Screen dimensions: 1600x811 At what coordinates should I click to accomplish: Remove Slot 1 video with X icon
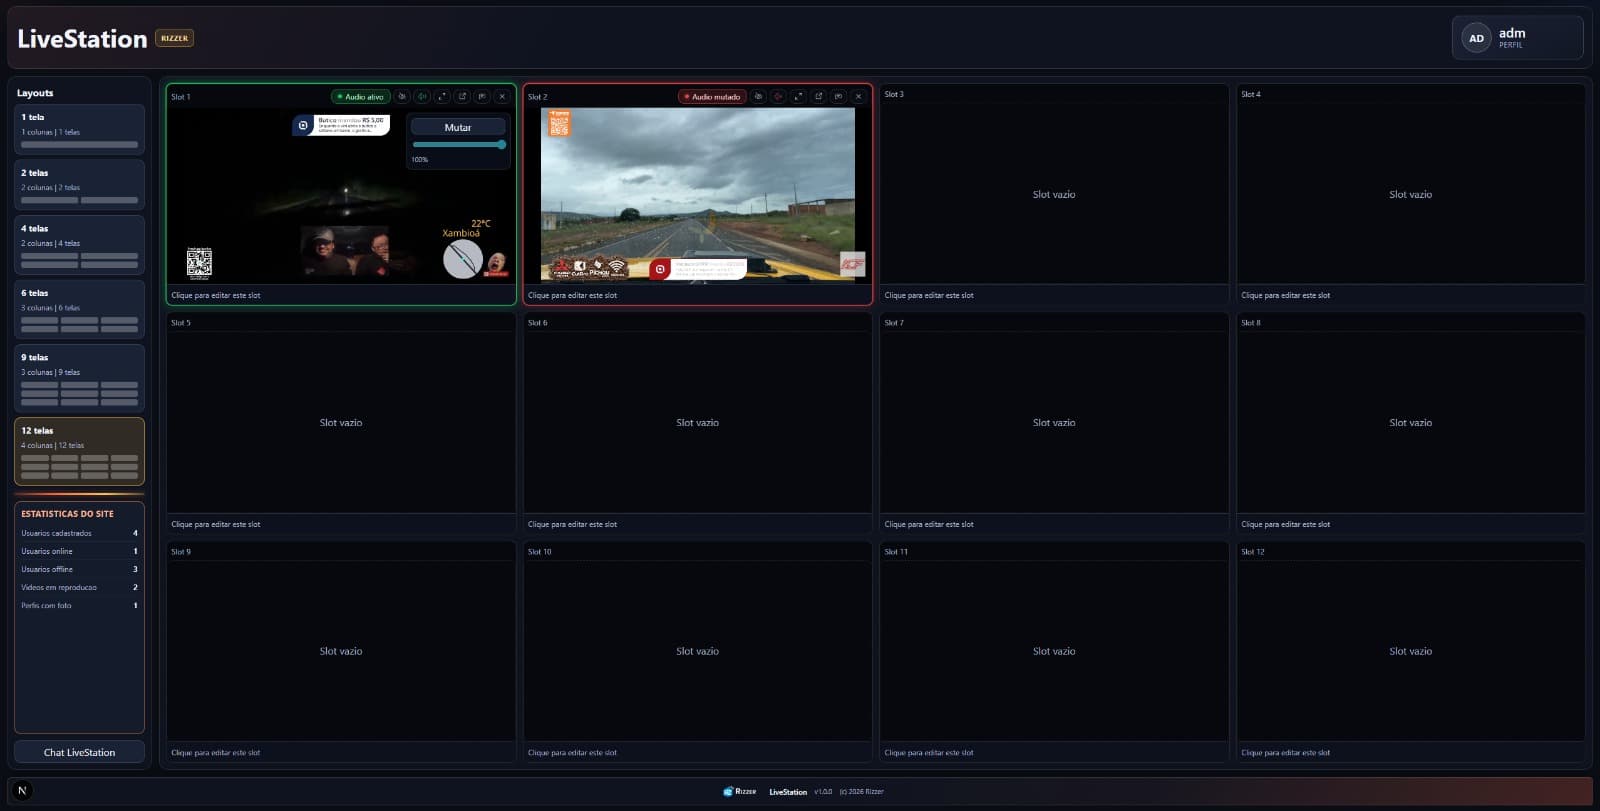pos(502,97)
